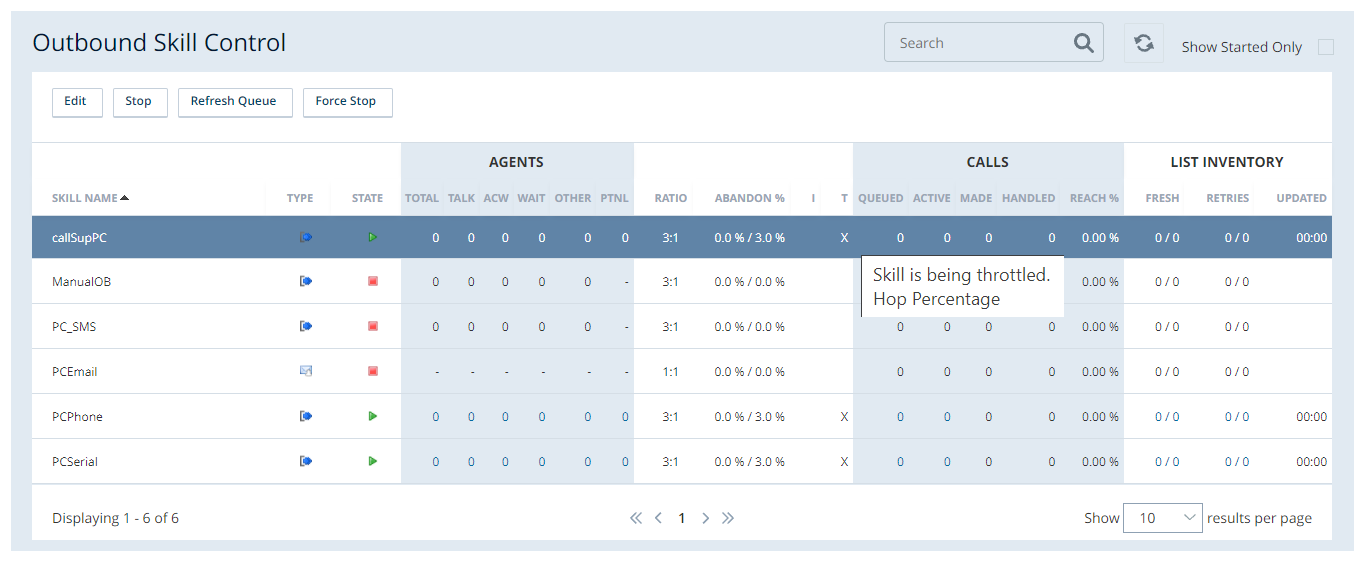Click the throttle X mark for callSupPC
This screenshot has height=563, width=1366.
844,238
